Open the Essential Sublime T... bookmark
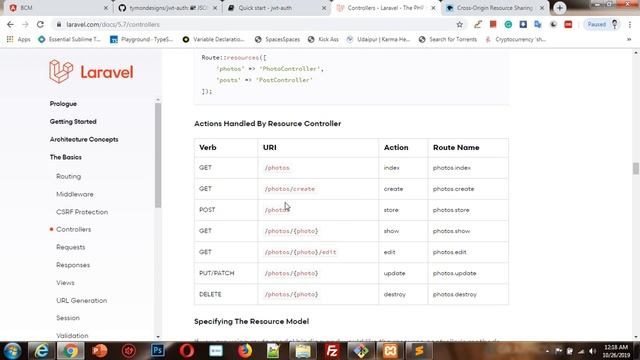 click(69, 40)
